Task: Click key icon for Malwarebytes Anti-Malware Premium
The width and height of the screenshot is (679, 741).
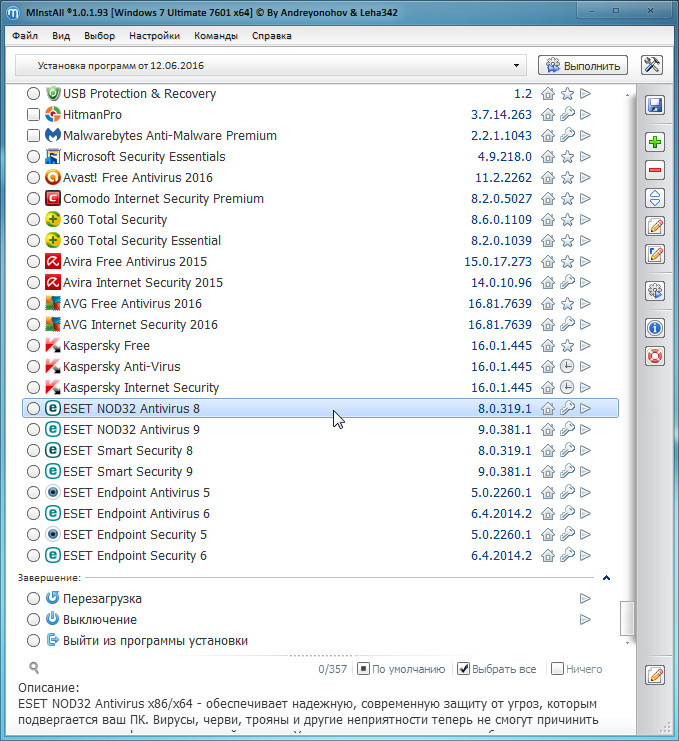Action: tap(567, 135)
